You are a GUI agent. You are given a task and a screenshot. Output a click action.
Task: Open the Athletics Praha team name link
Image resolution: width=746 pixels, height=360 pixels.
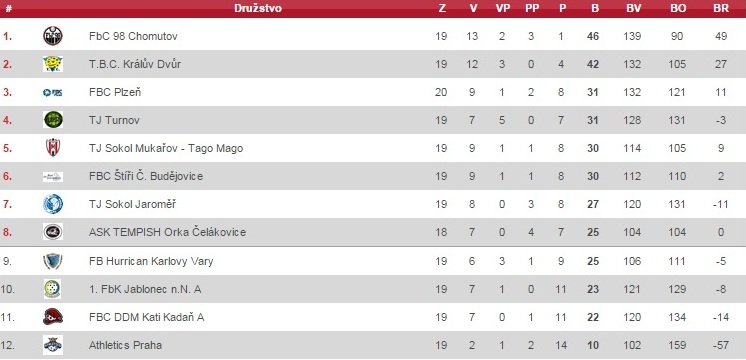(x=125, y=345)
